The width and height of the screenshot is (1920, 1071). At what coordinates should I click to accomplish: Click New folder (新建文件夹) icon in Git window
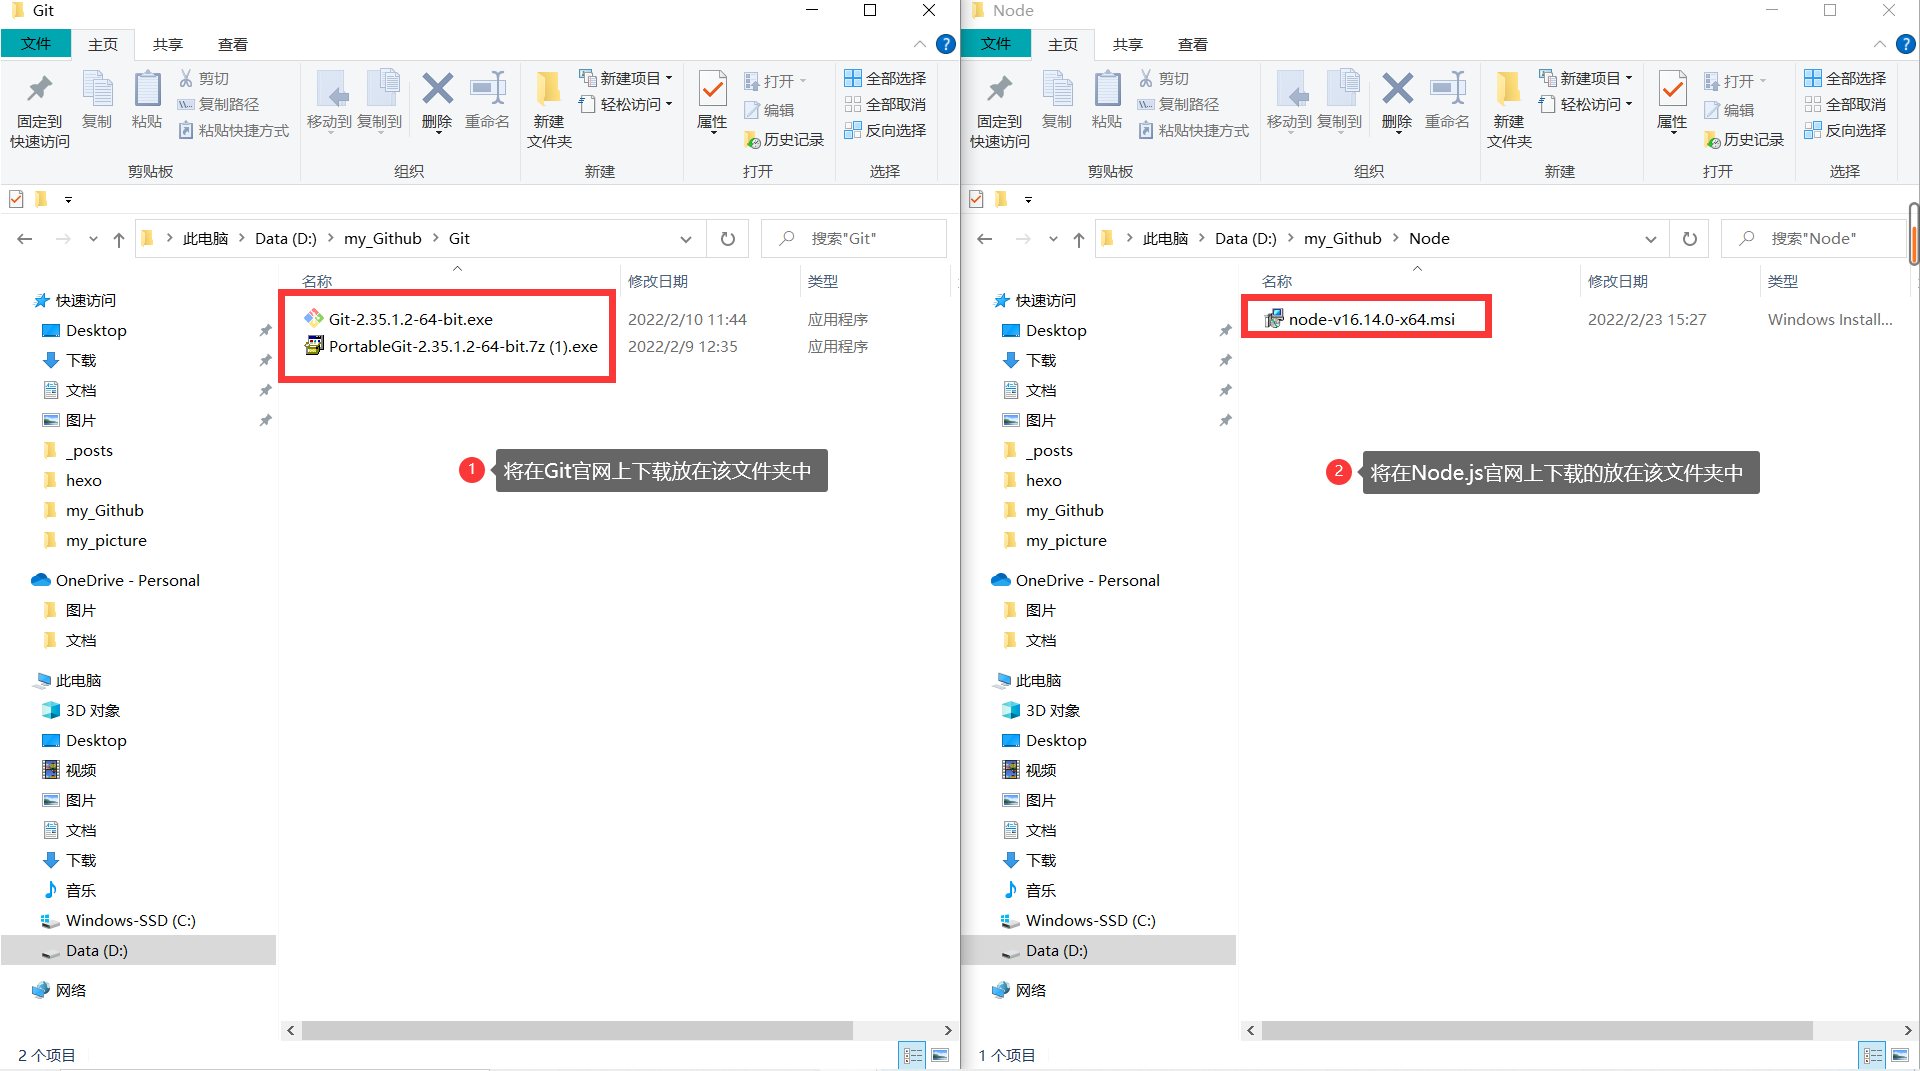click(549, 89)
